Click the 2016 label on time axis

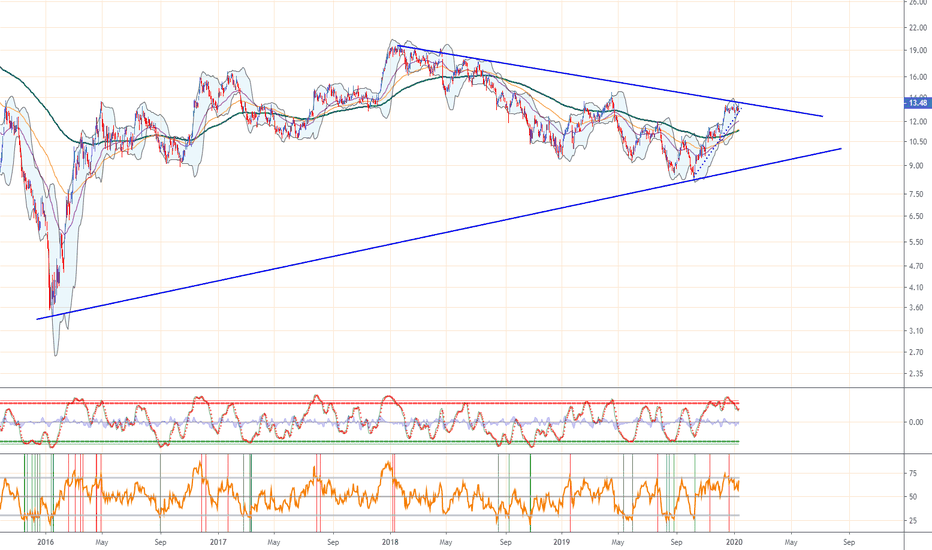click(x=45, y=542)
